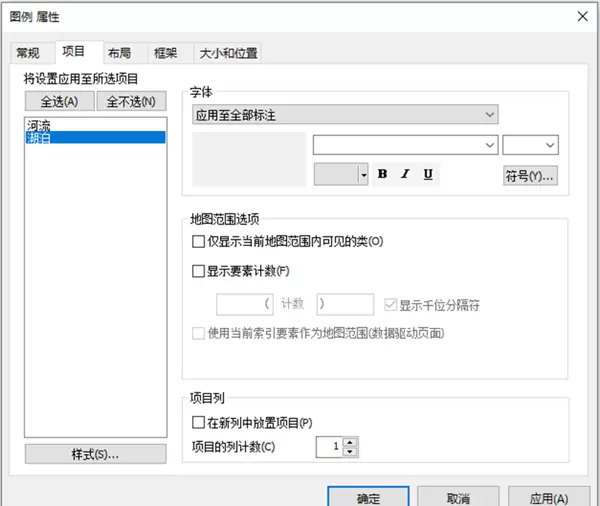Enable 仅显示当前地图范围内可见的类 checkbox
The height and width of the screenshot is (506, 600).
(x=198, y=241)
